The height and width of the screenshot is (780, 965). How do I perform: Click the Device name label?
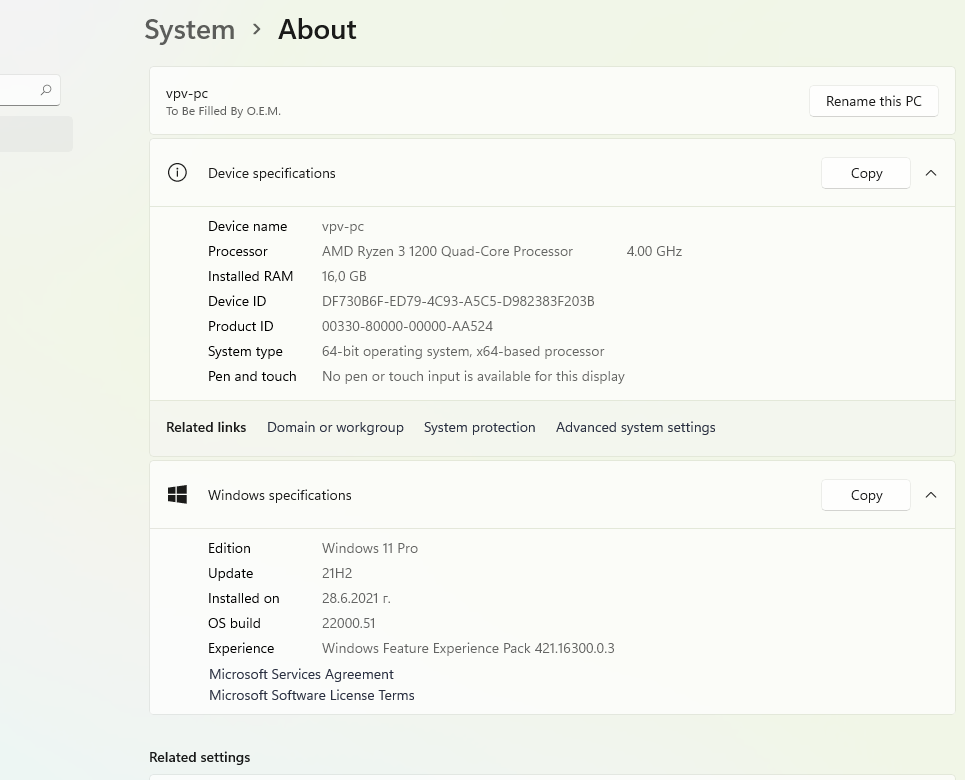coord(247,227)
